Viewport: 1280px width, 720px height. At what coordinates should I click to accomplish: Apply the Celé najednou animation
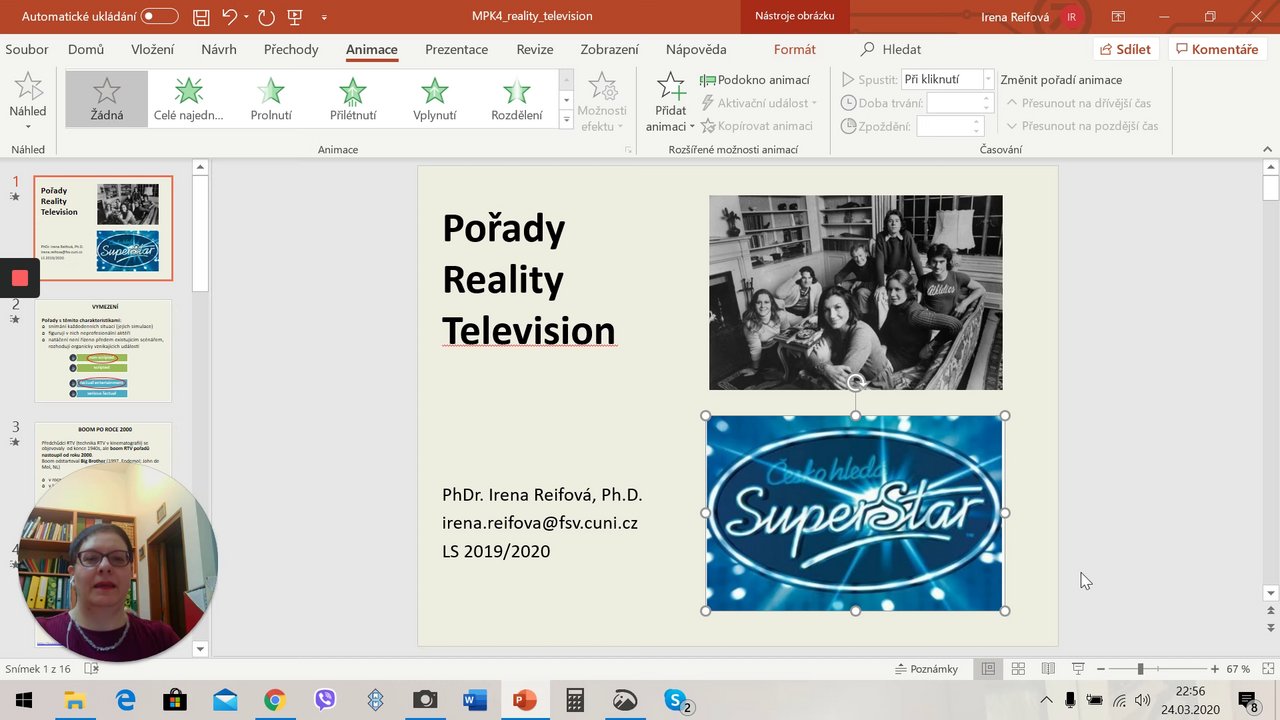click(189, 99)
